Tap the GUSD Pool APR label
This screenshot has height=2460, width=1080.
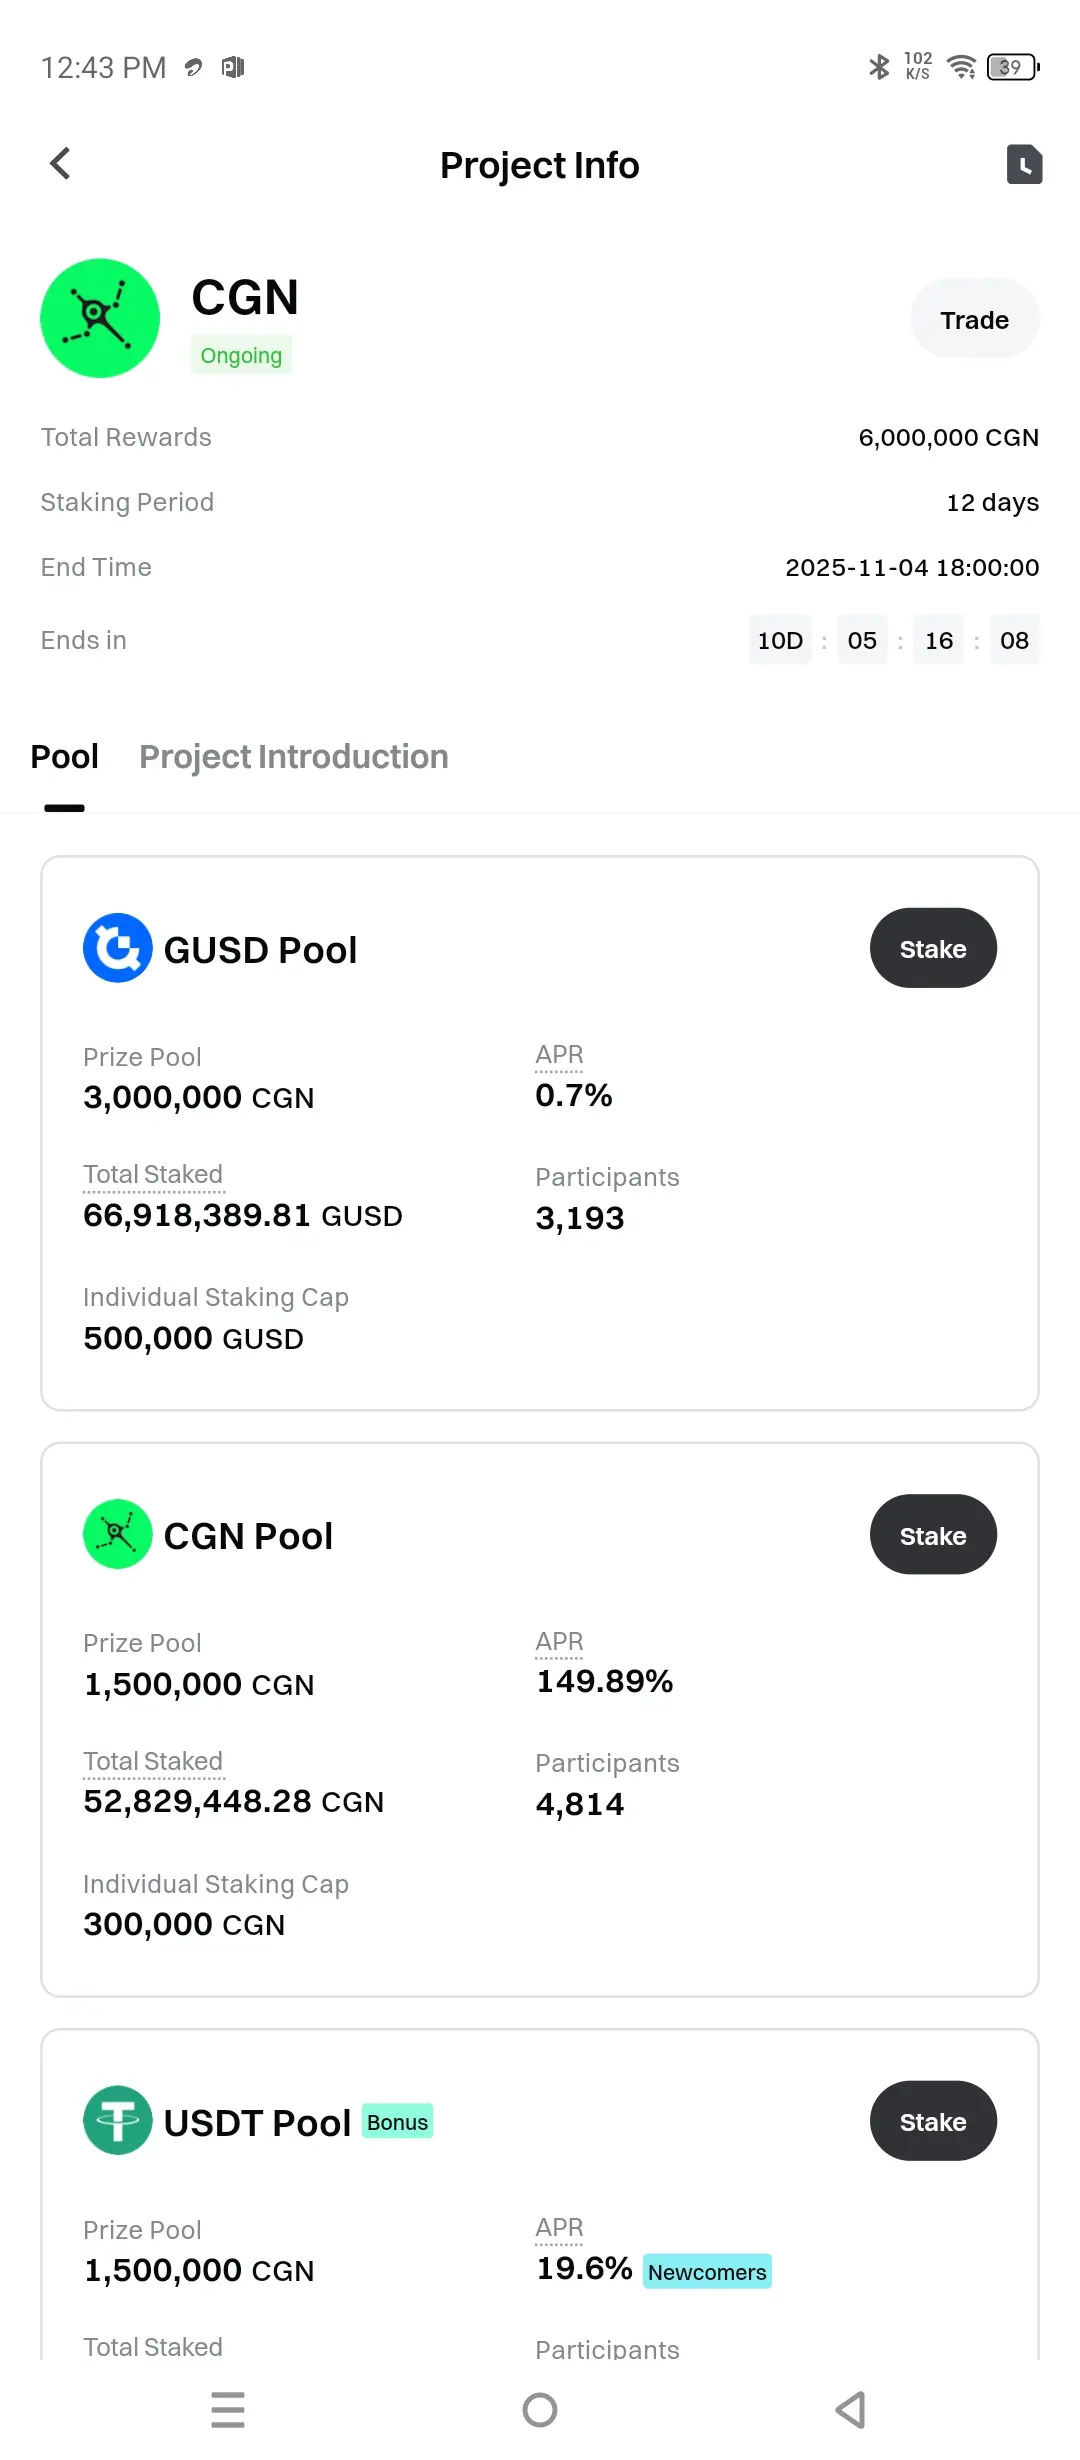(559, 1055)
